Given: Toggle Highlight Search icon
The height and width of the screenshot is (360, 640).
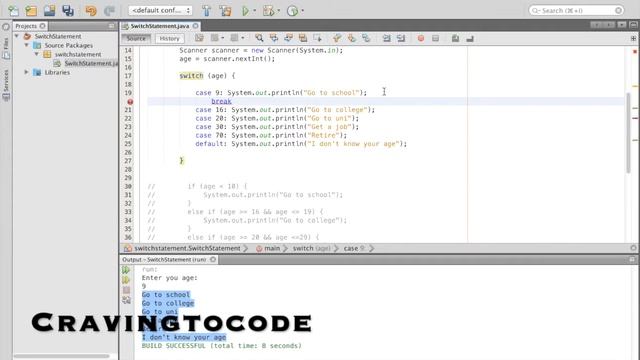Looking at the screenshot, I should coord(303,38).
